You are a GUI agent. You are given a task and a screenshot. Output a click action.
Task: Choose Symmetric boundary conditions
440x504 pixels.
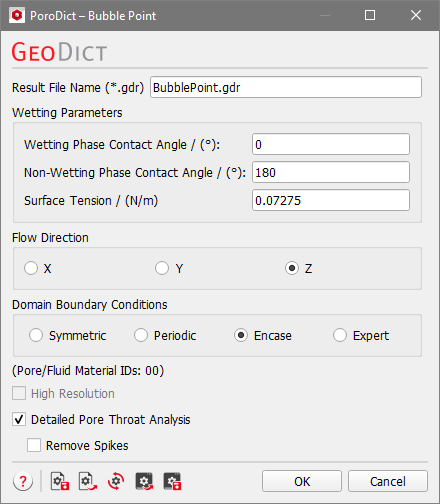pos(36,335)
